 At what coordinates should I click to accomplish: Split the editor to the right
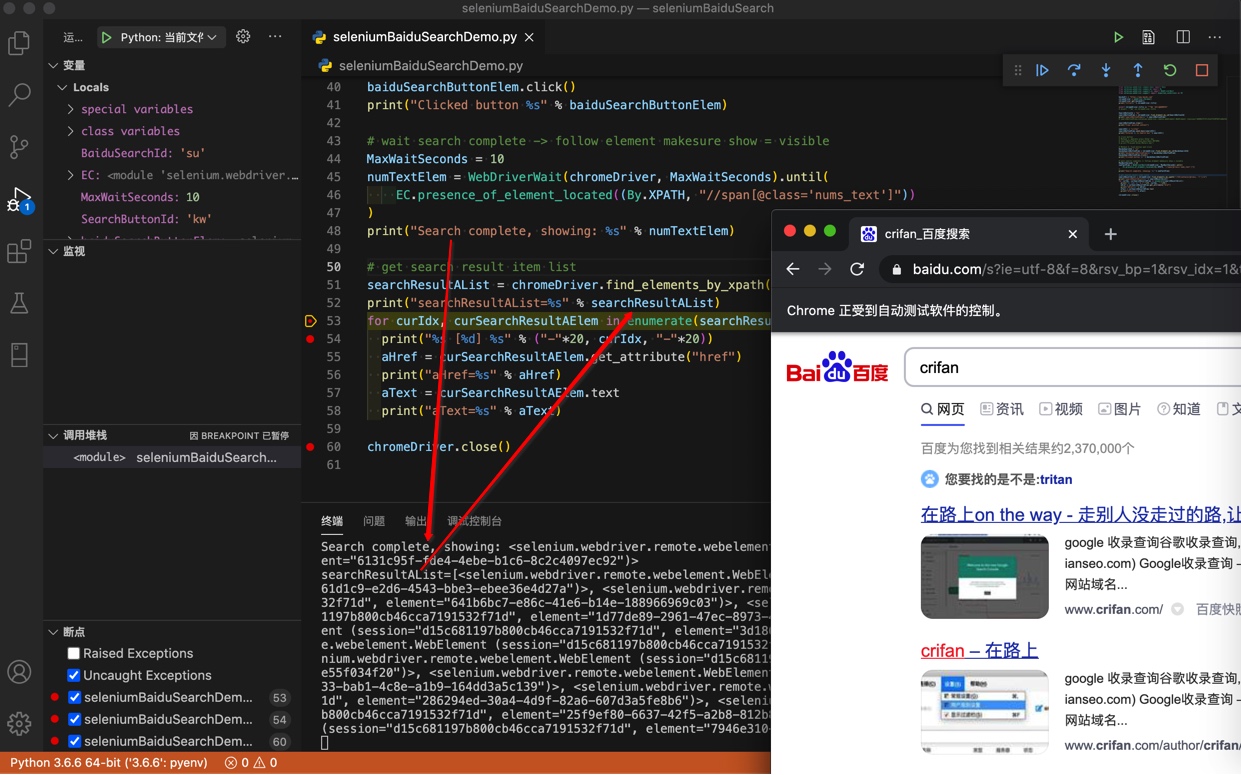1183,37
